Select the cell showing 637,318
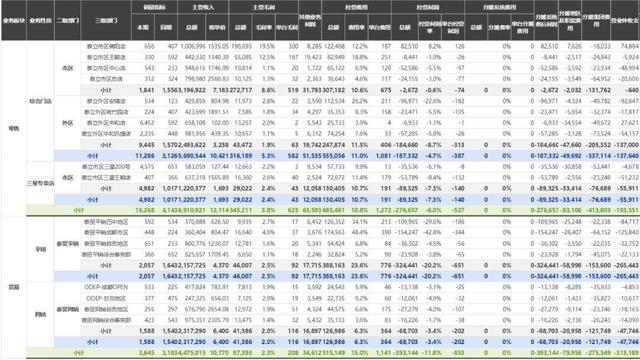Viewport: 640px width, 360px height. pos(195,178)
